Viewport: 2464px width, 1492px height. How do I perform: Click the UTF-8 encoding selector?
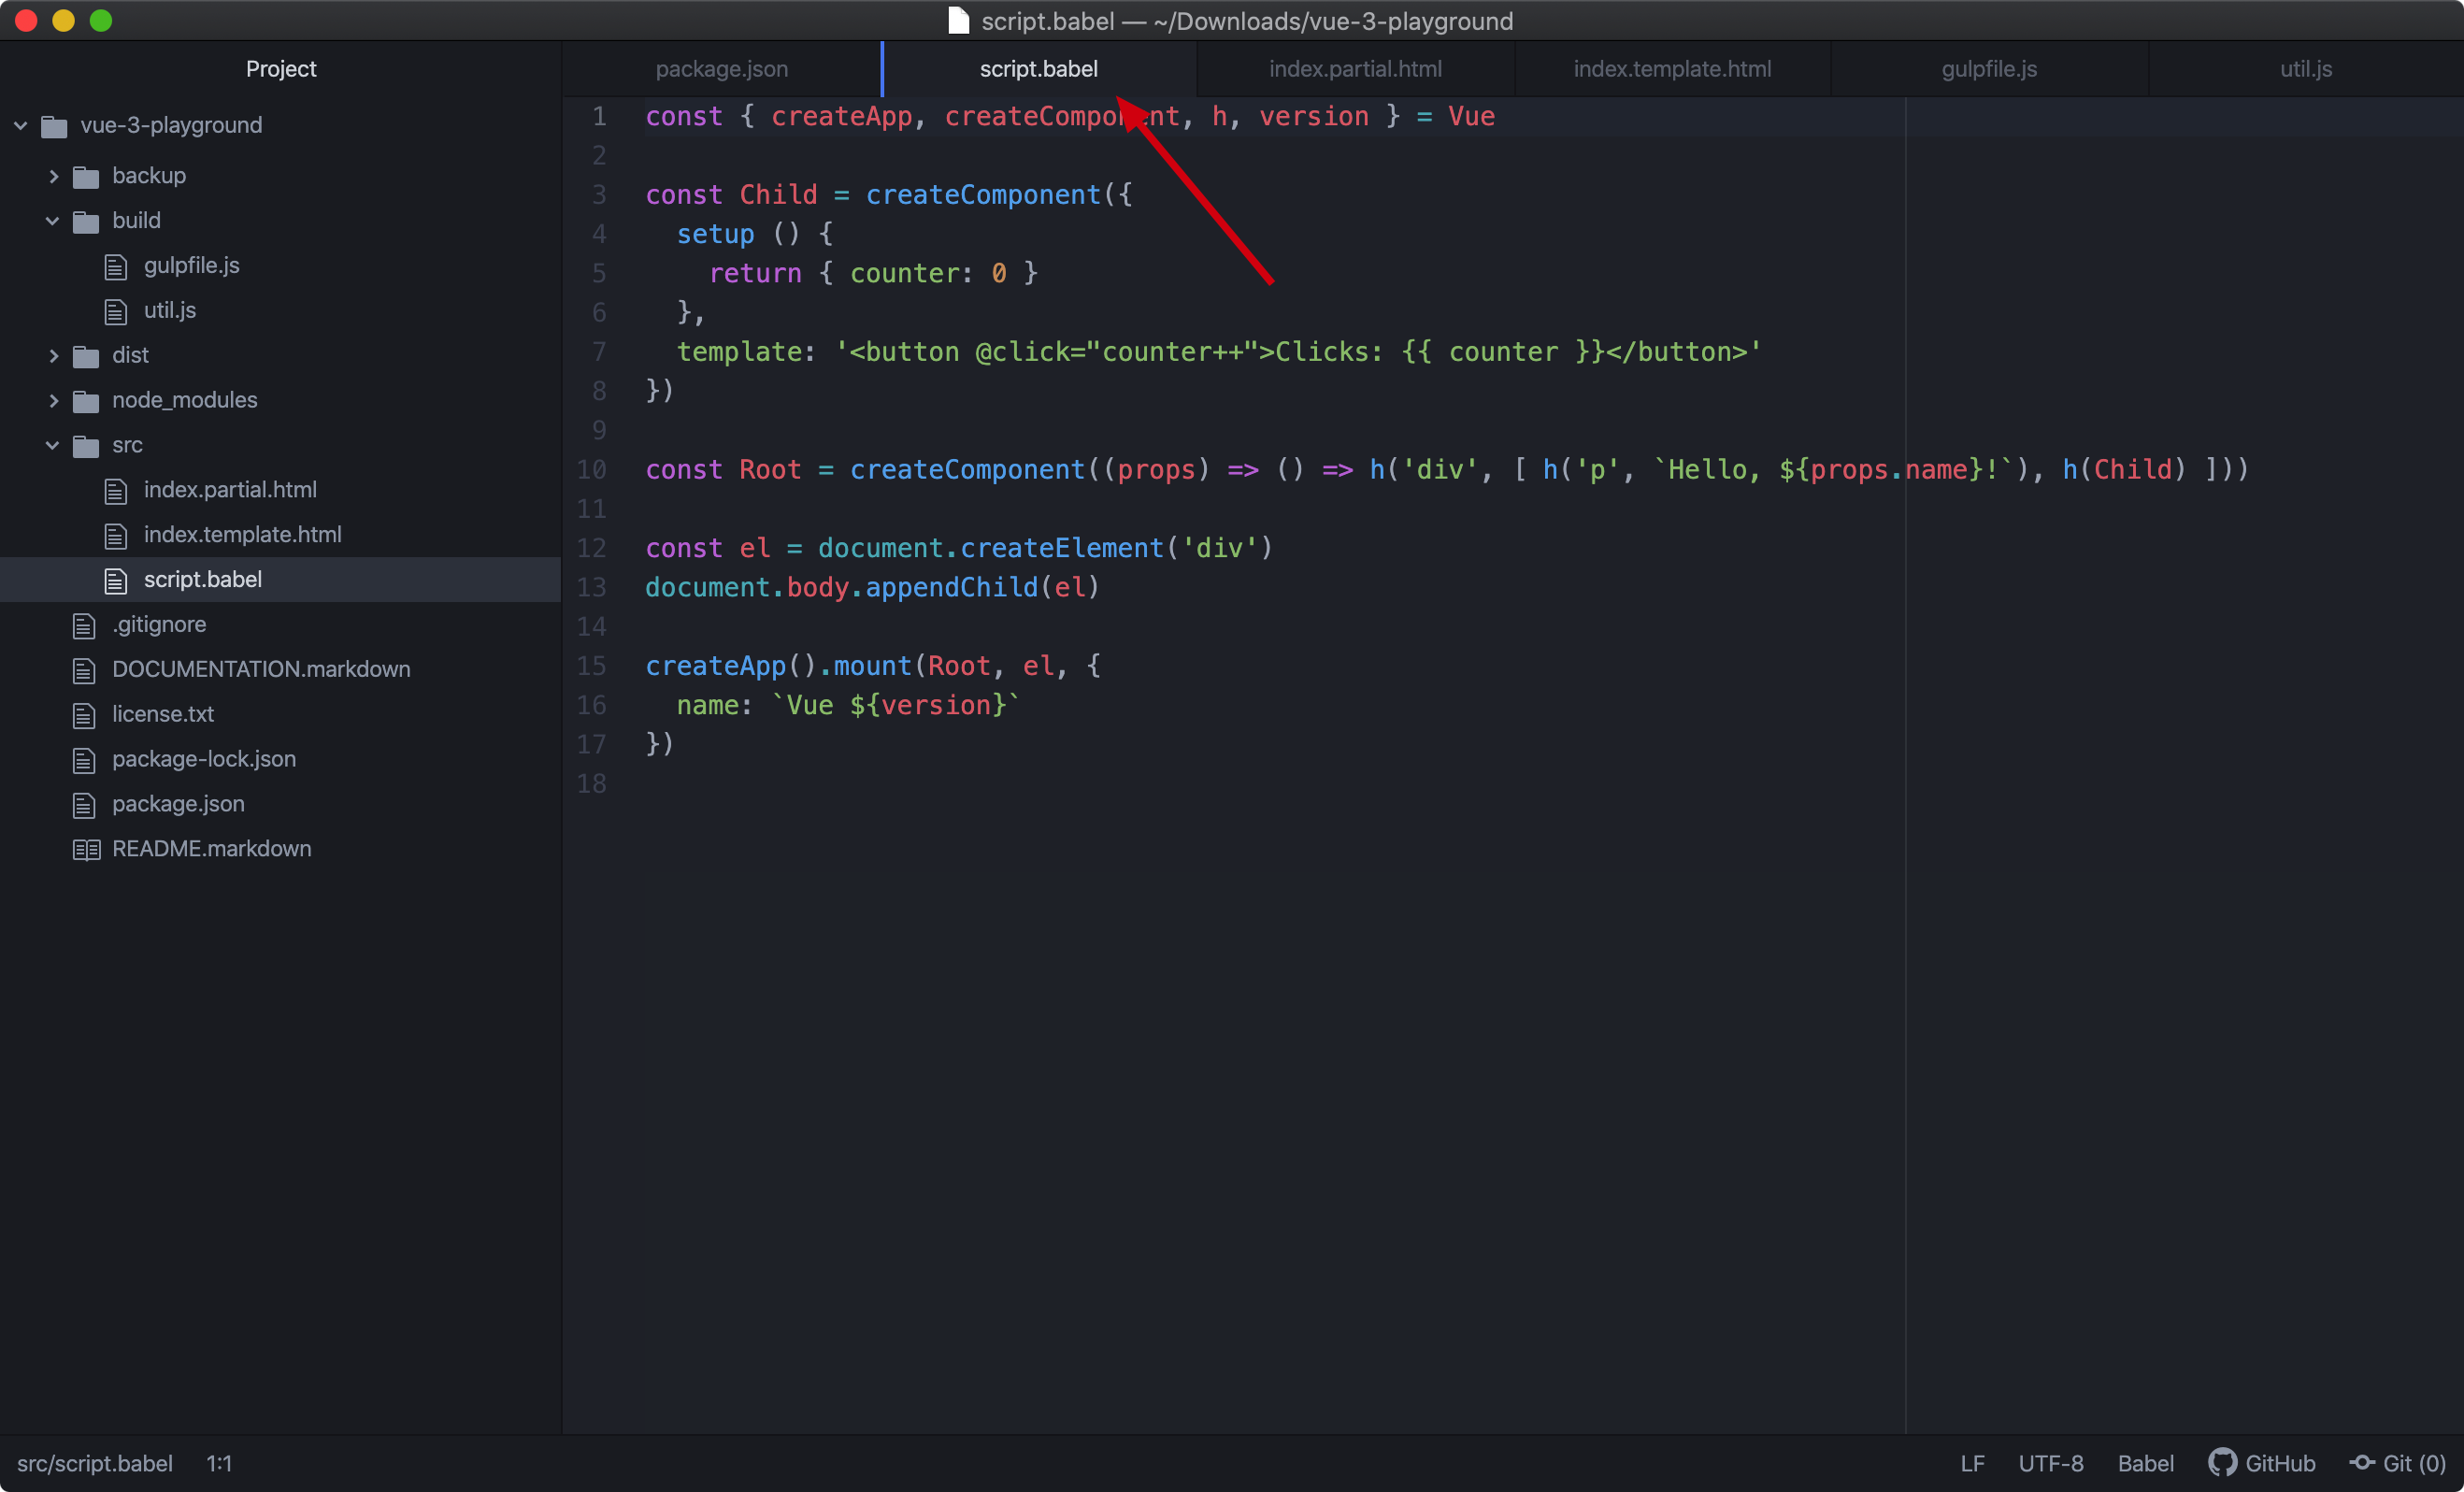pyautogui.click(x=2050, y=1463)
